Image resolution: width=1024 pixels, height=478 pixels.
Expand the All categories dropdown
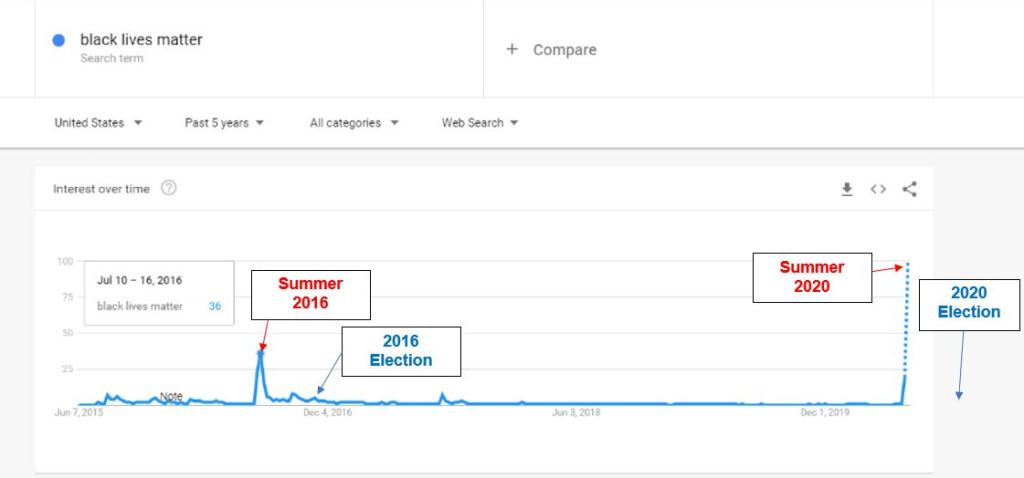[x=354, y=123]
